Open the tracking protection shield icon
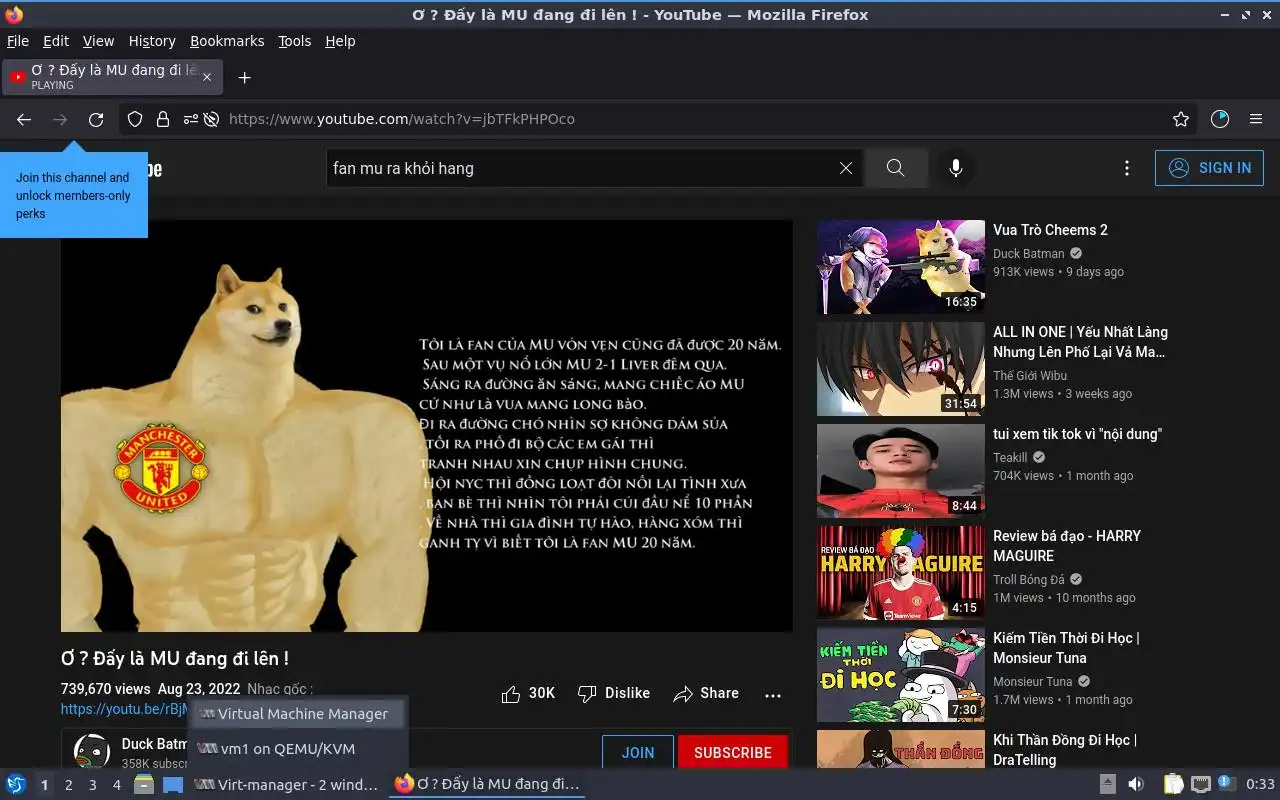This screenshot has height=800, width=1280. pos(135,119)
